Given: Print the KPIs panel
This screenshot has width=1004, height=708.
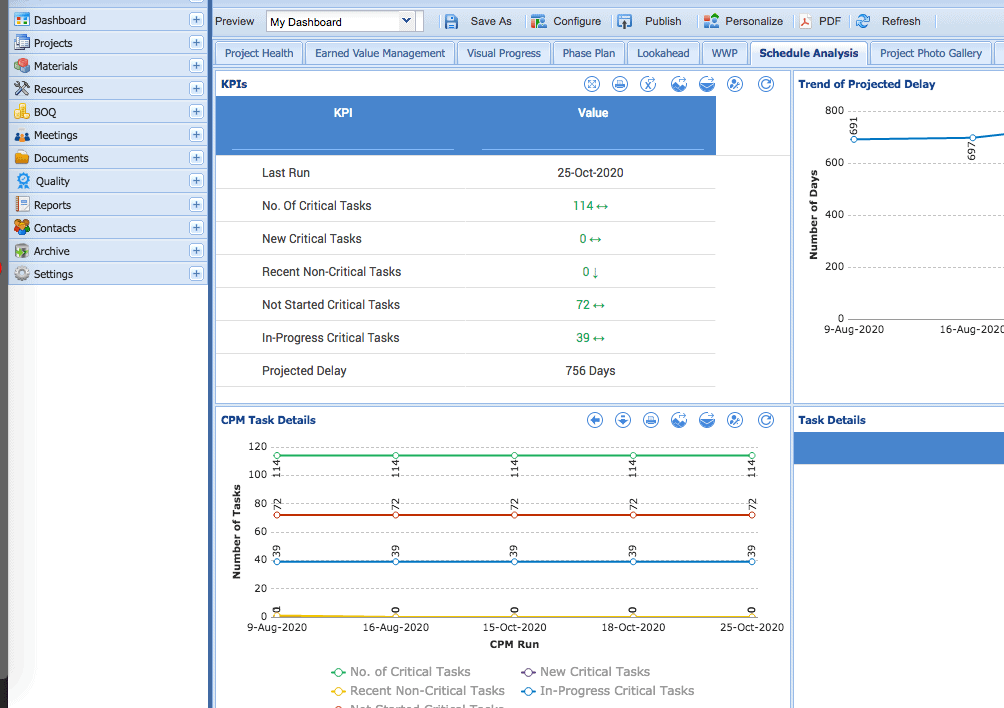Looking at the screenshot, I should (620, 85).
